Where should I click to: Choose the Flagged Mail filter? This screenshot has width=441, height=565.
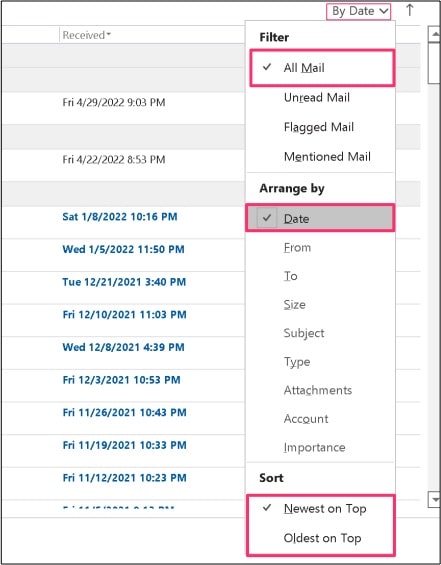(x=320, y=127)
